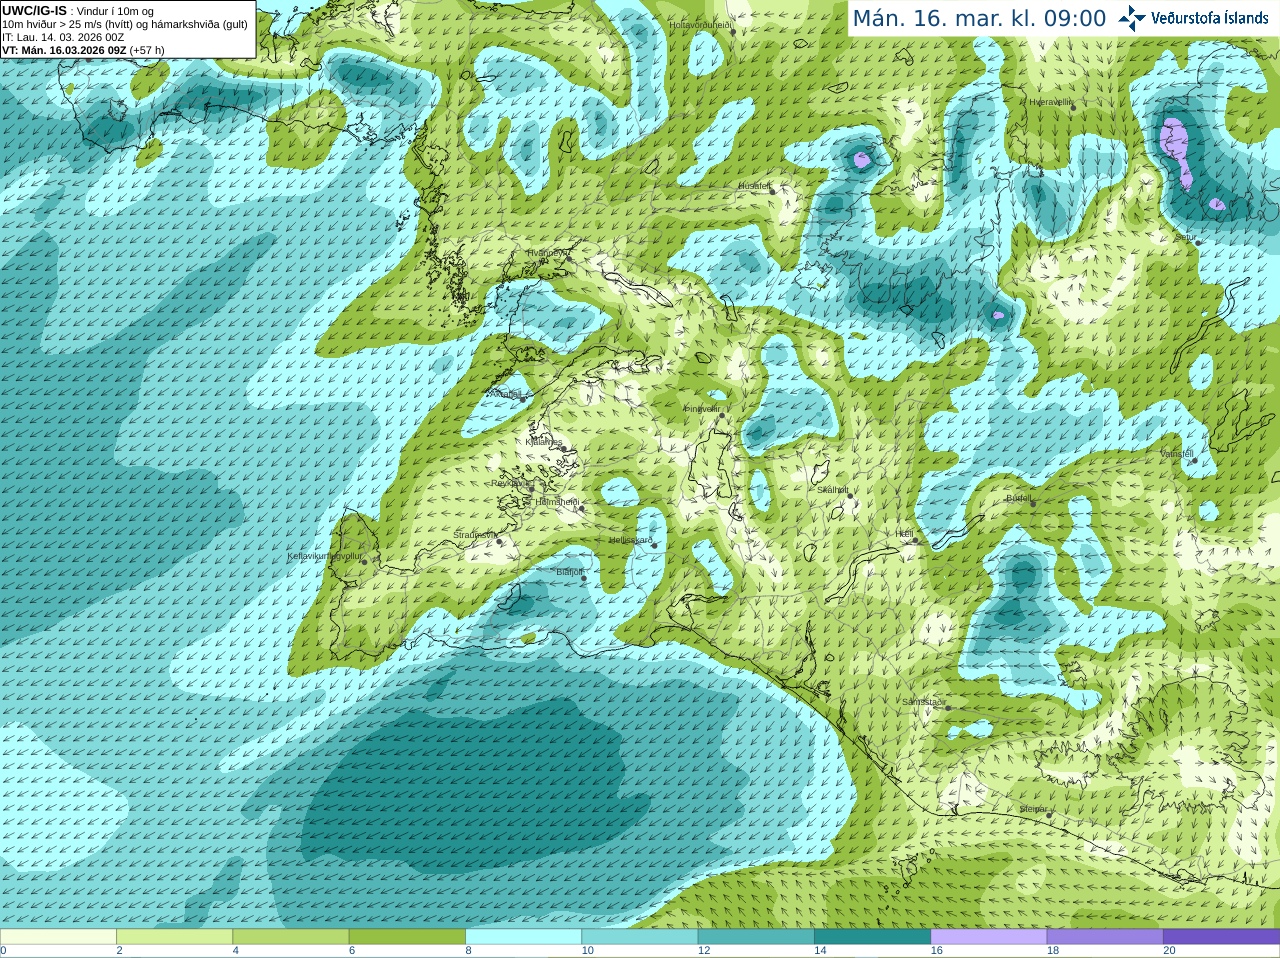Viewport: 1280px width, 958px height.
Task: Click the legend tick label 10
Action: pyautogui.click(x=587, y=951)
